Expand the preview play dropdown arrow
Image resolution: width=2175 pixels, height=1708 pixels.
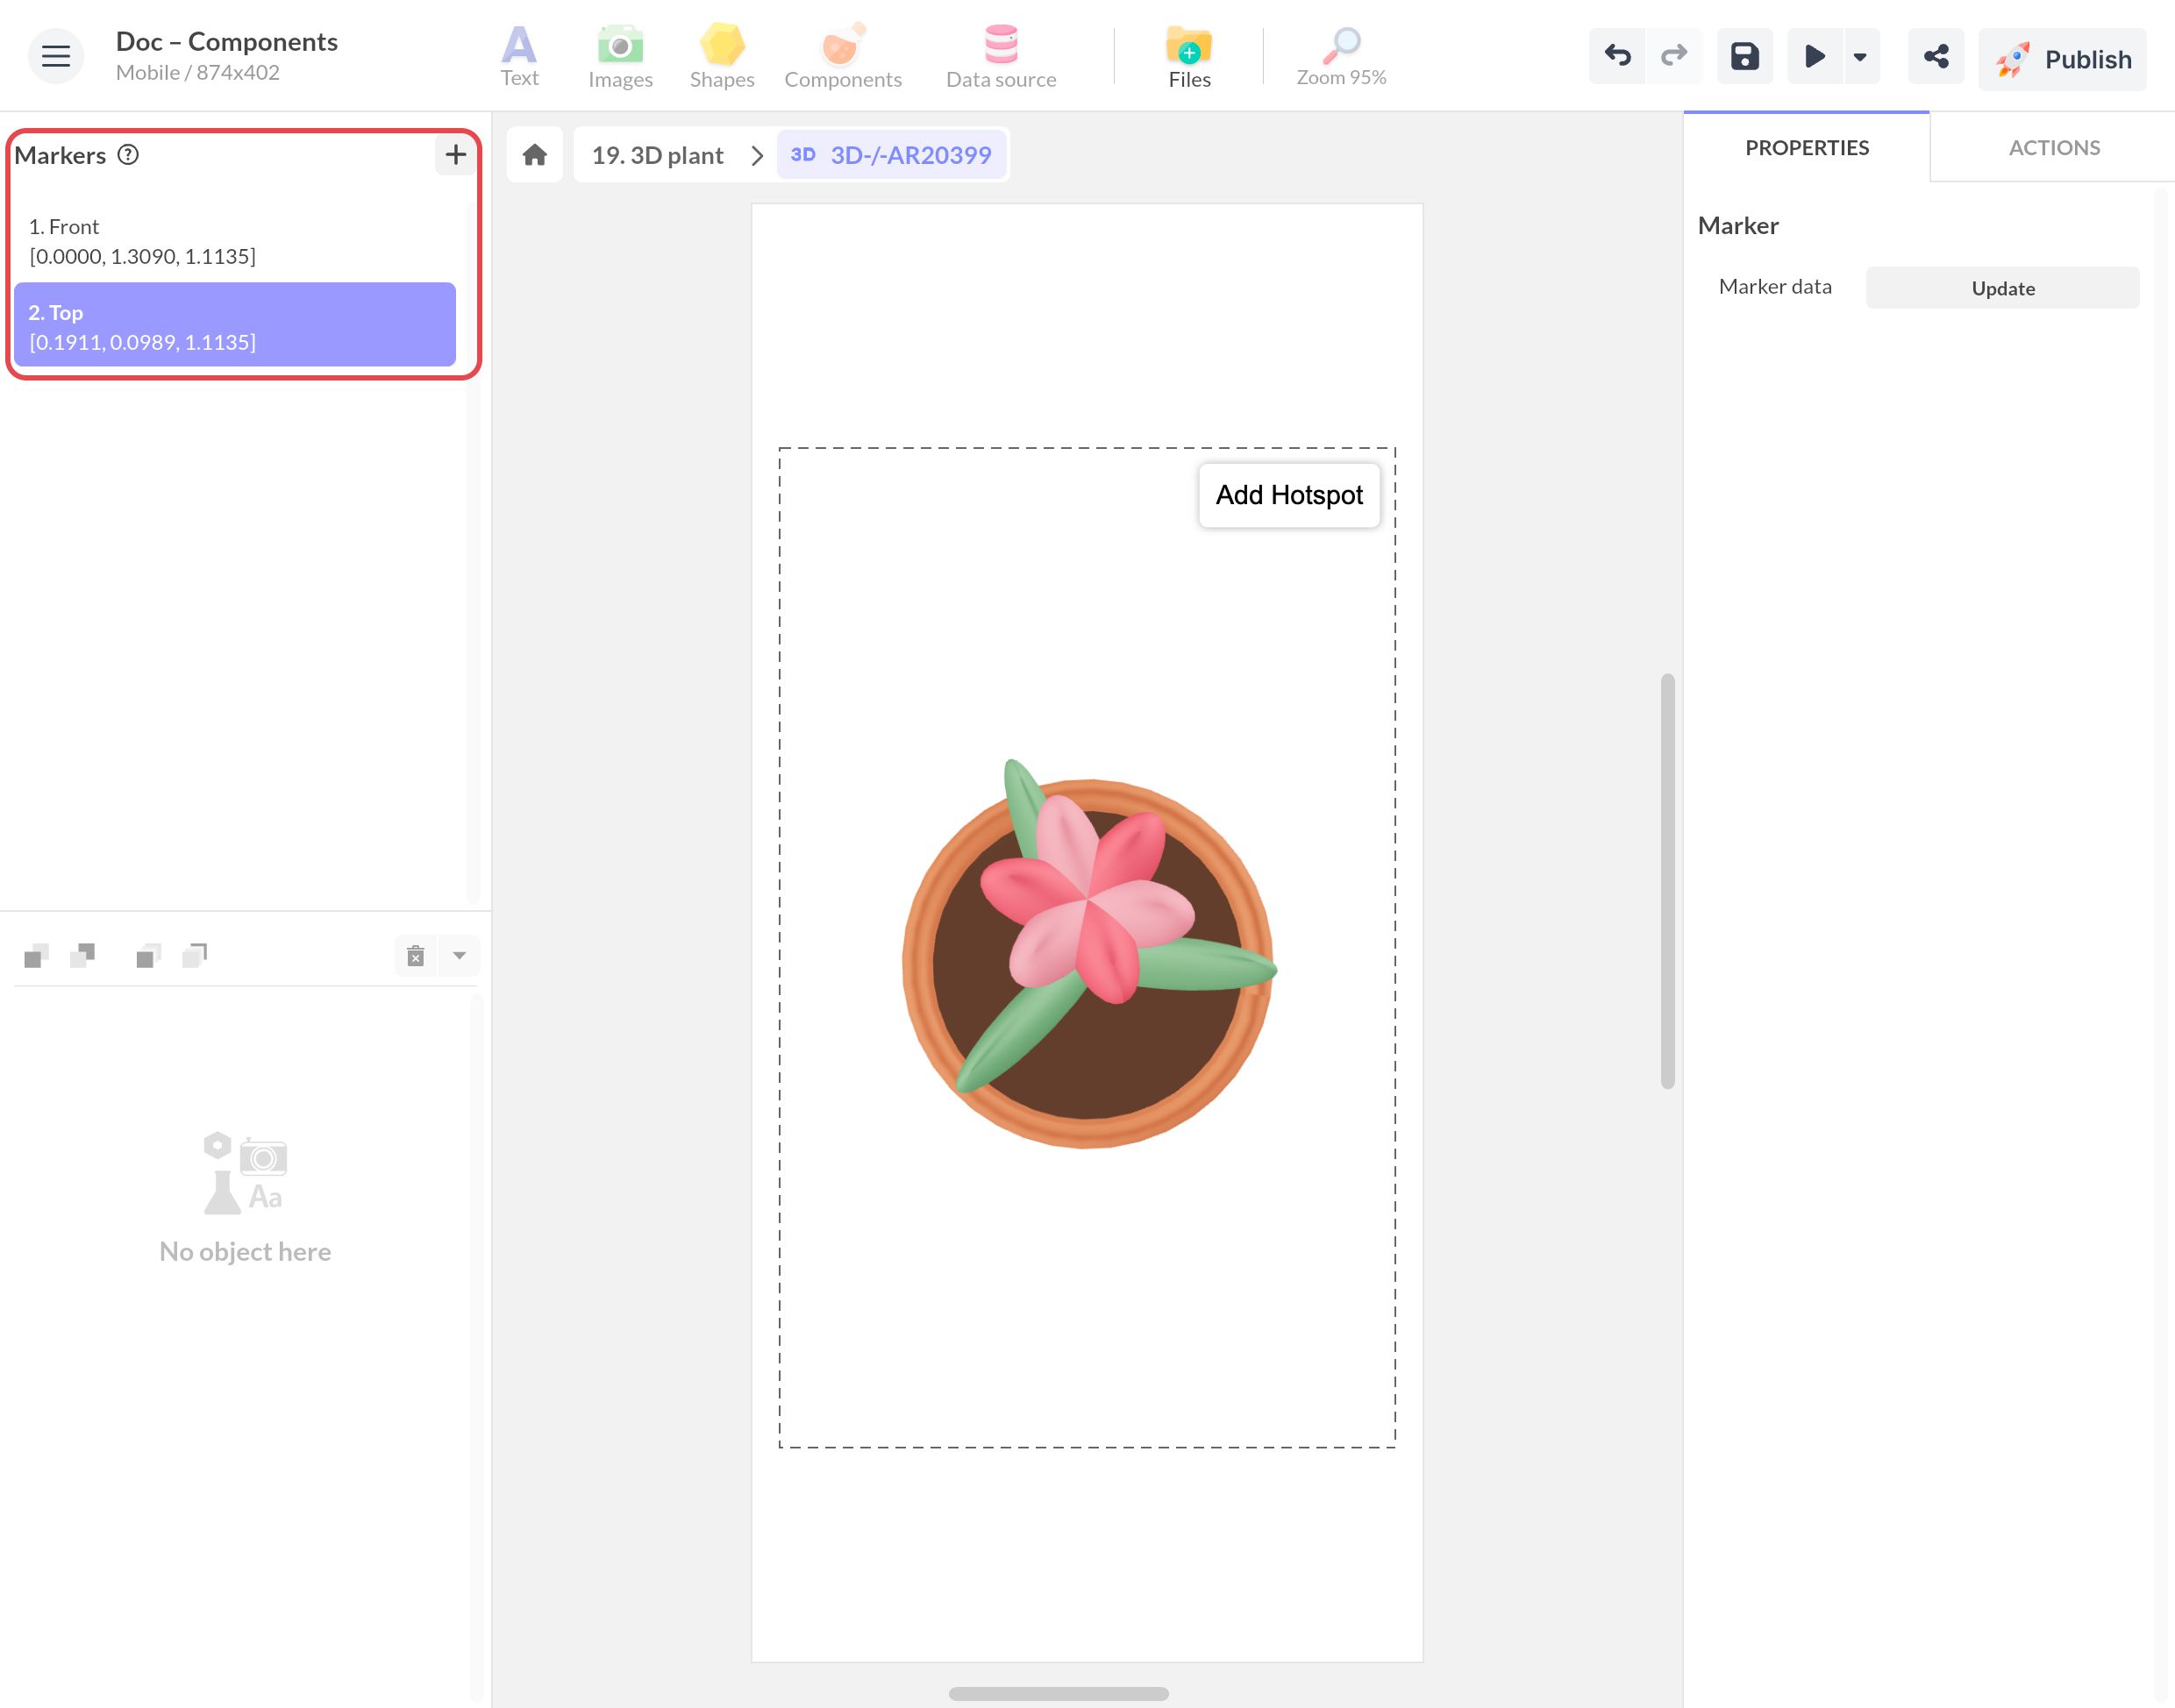coord(1860,56)
